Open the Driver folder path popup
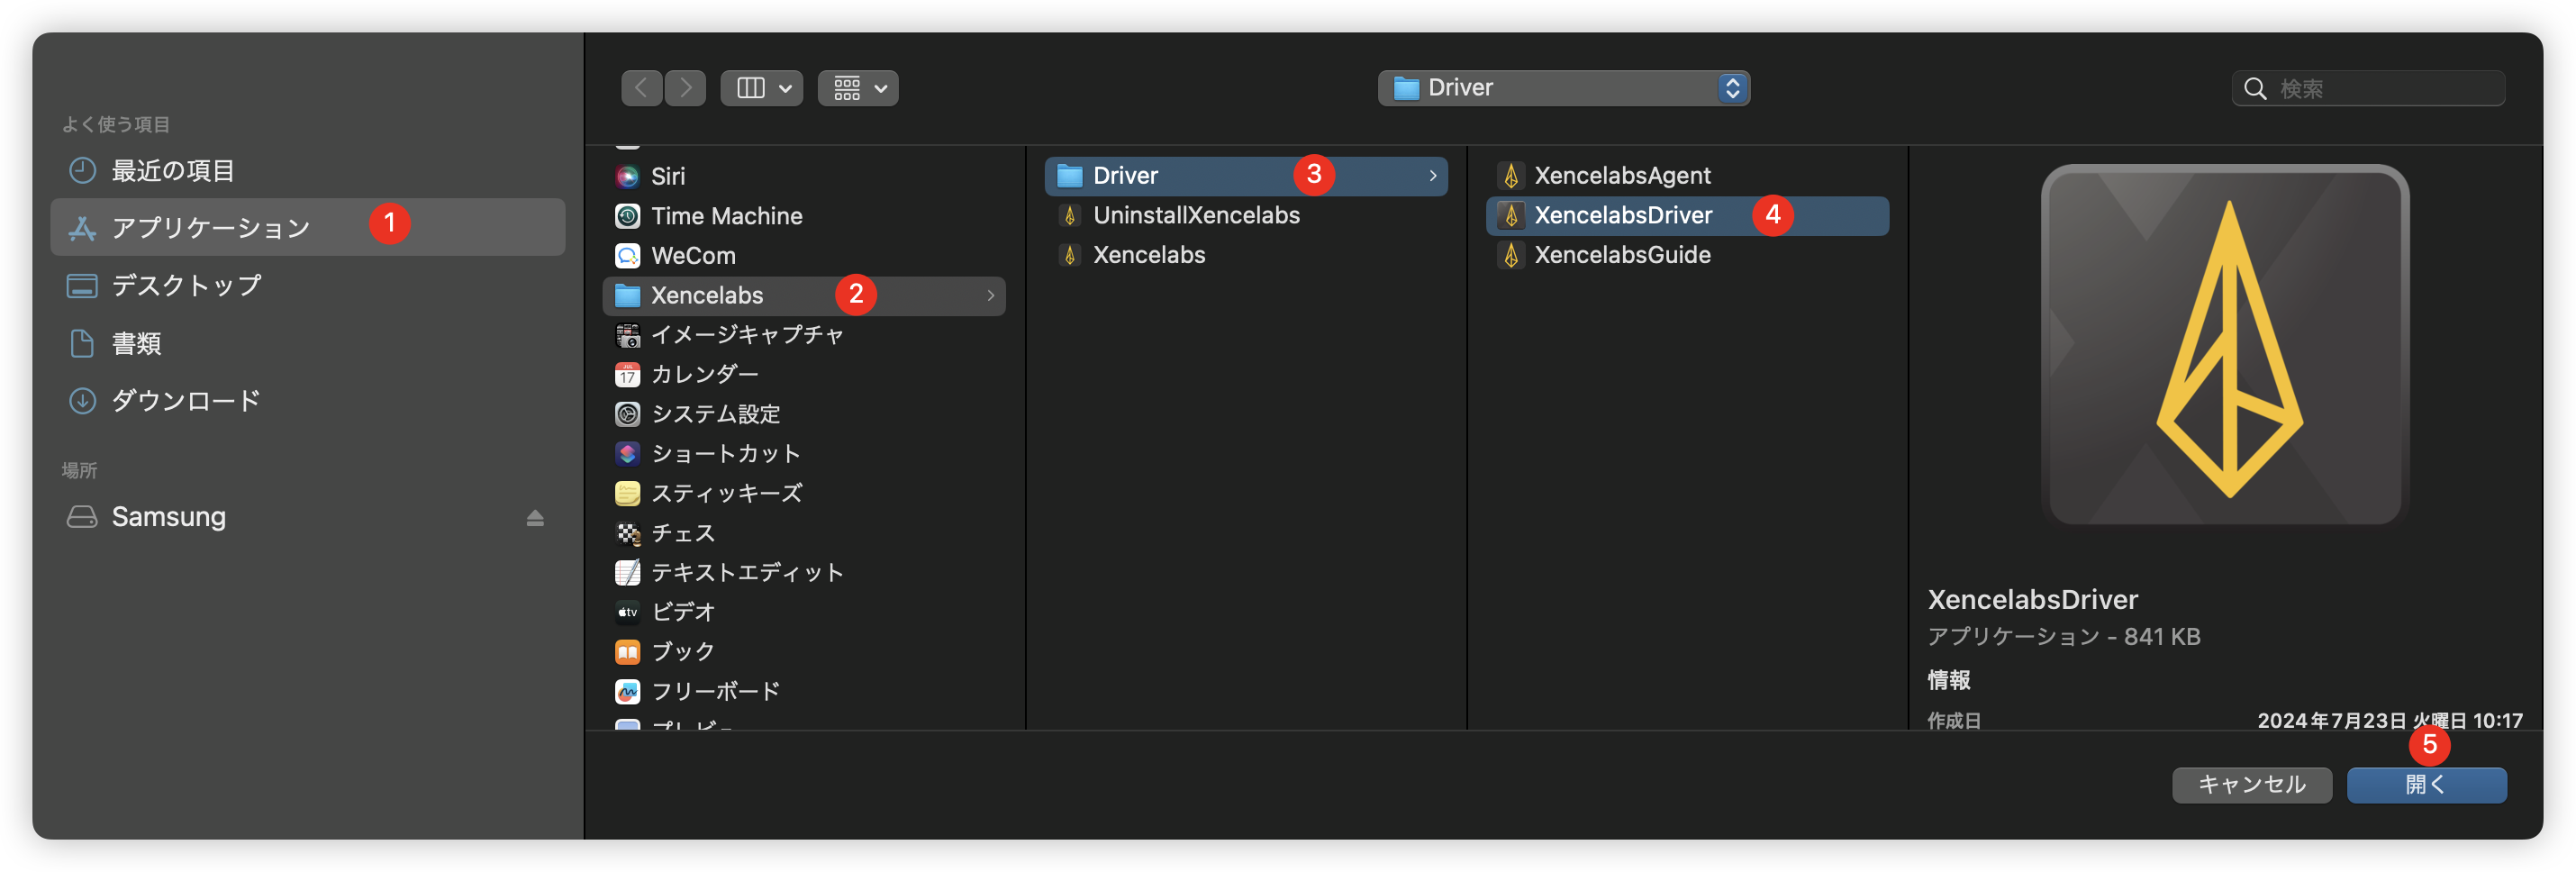 tap(1563, 88)
